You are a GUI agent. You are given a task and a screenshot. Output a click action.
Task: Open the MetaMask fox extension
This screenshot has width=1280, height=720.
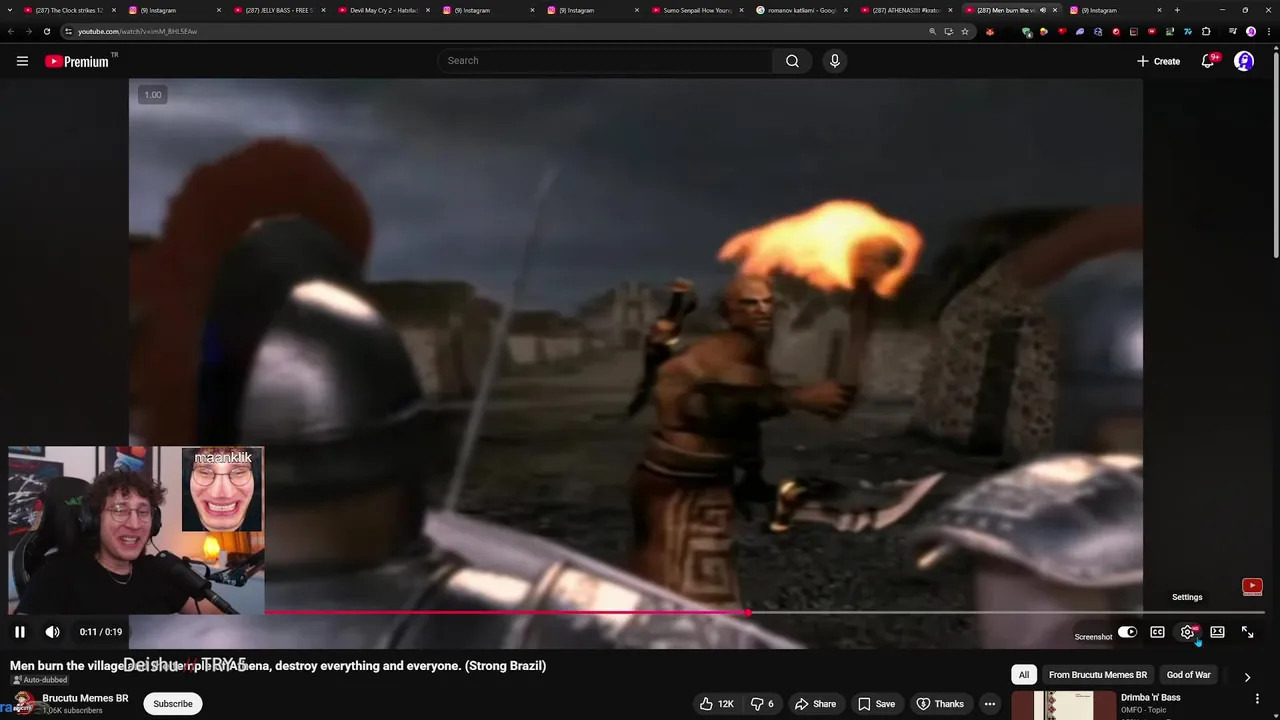coord(989,31)
